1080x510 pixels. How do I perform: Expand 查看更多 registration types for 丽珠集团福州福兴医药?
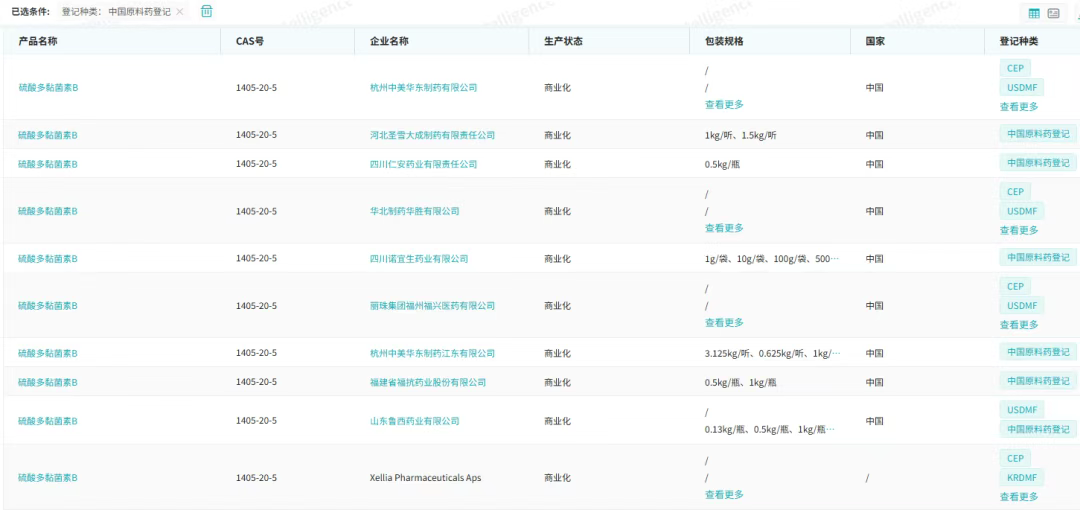point(1019,325)
